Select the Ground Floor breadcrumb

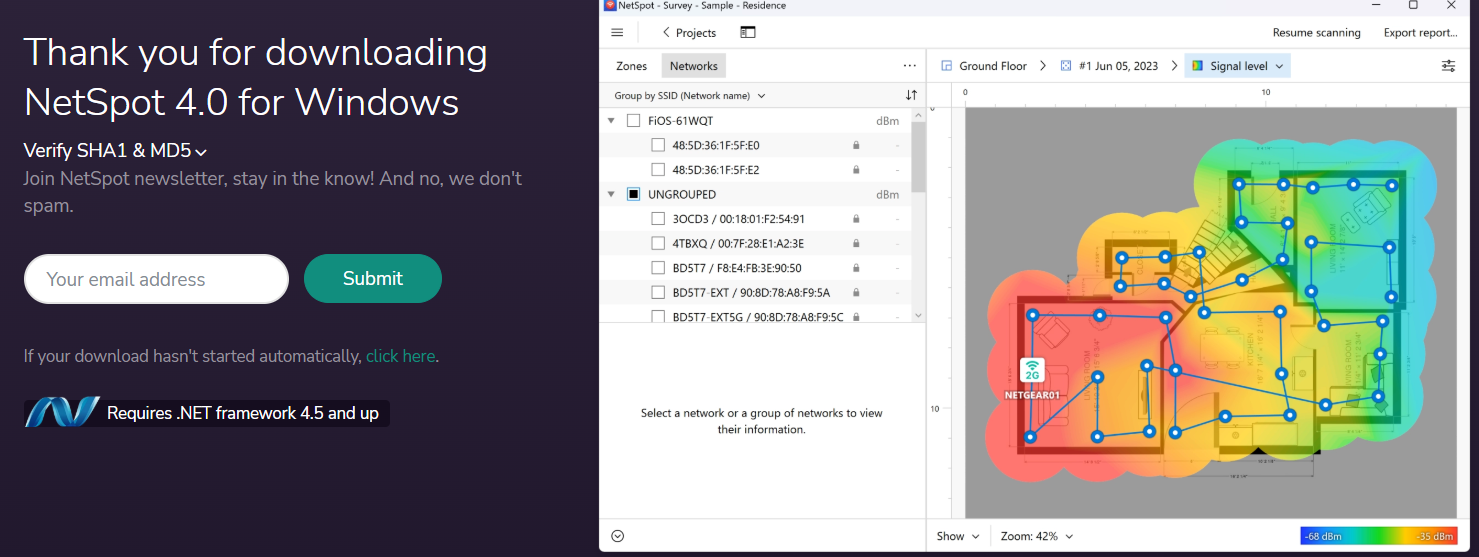coord(993,66)
